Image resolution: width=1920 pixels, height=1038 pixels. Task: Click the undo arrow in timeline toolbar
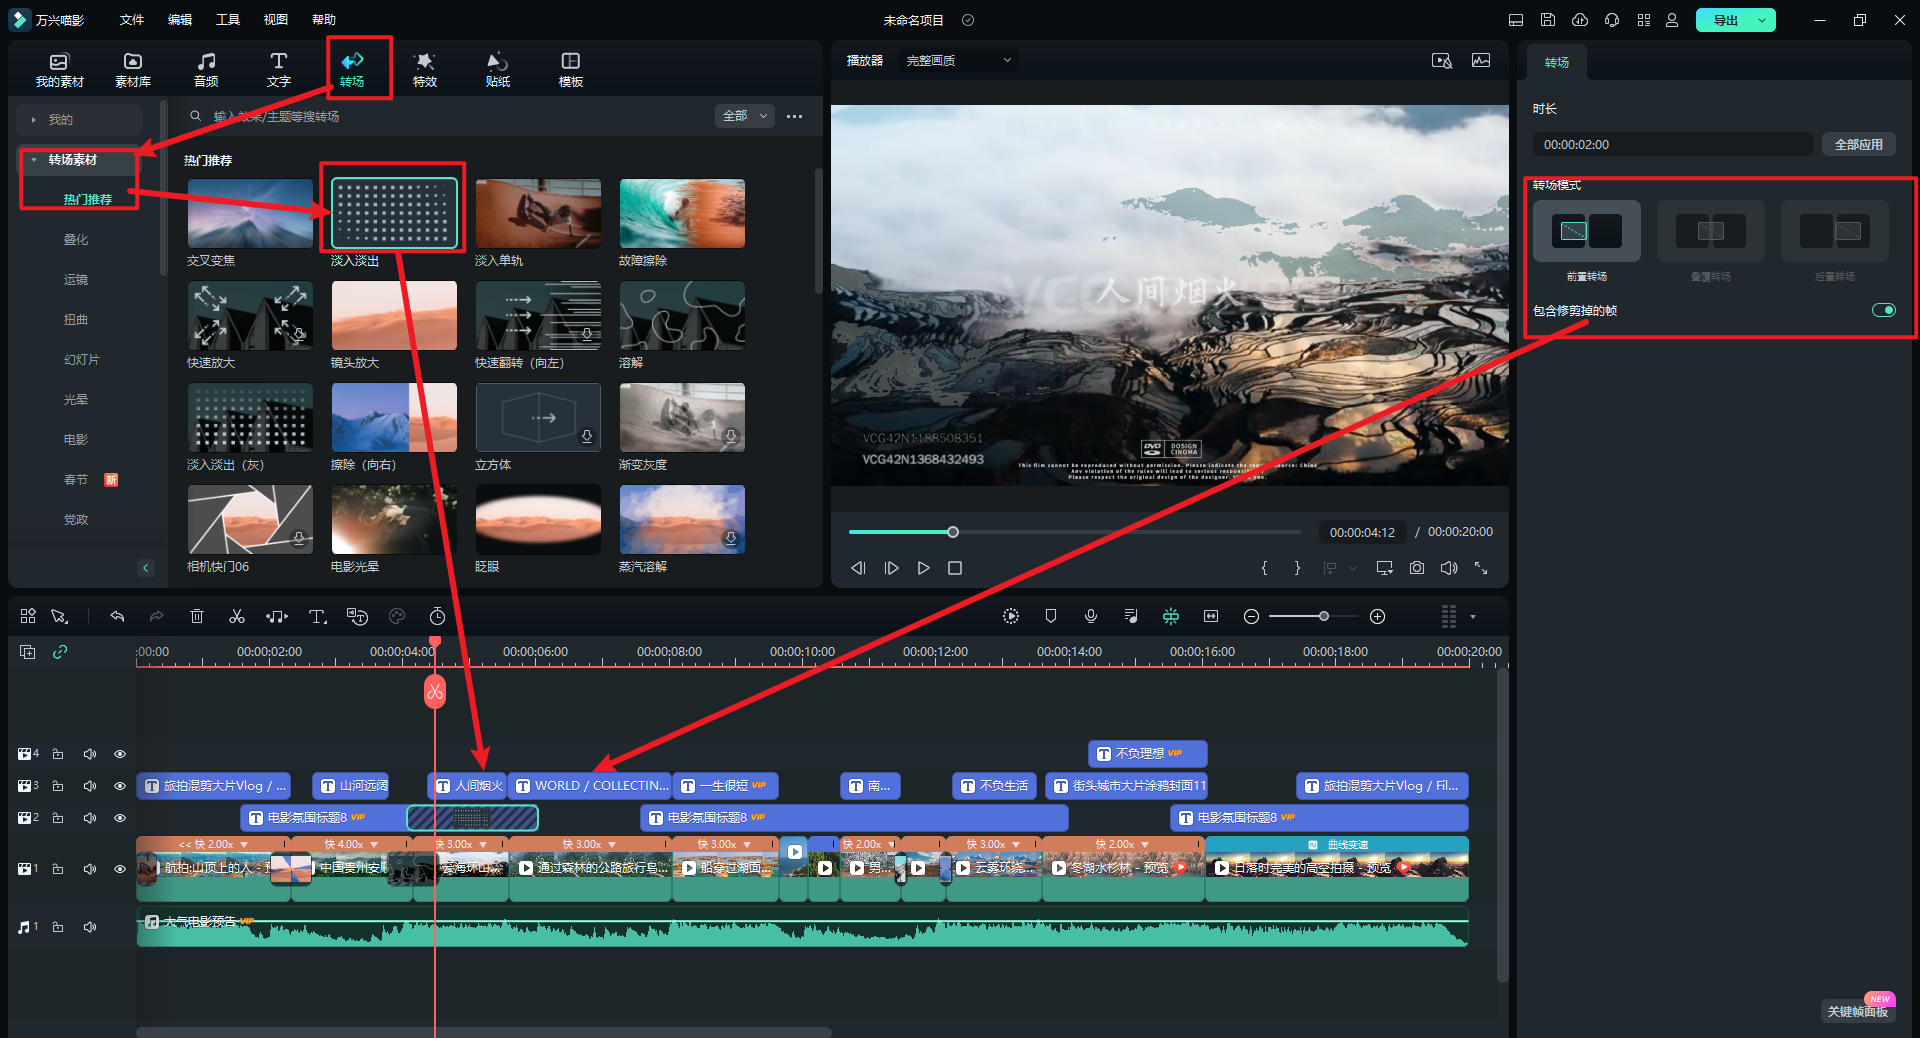117,617
